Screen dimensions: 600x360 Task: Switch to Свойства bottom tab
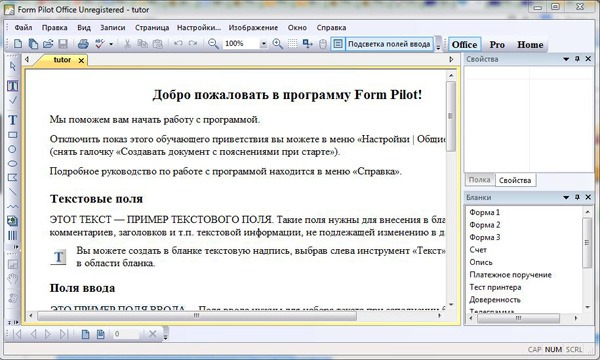pos(515,180)
